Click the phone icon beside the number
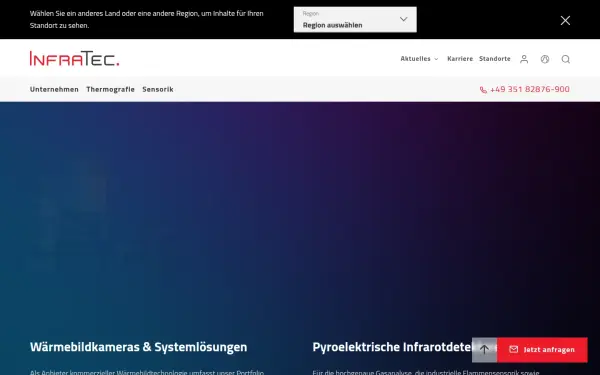Viewport: 600px width, 375px height. [483, 90]
